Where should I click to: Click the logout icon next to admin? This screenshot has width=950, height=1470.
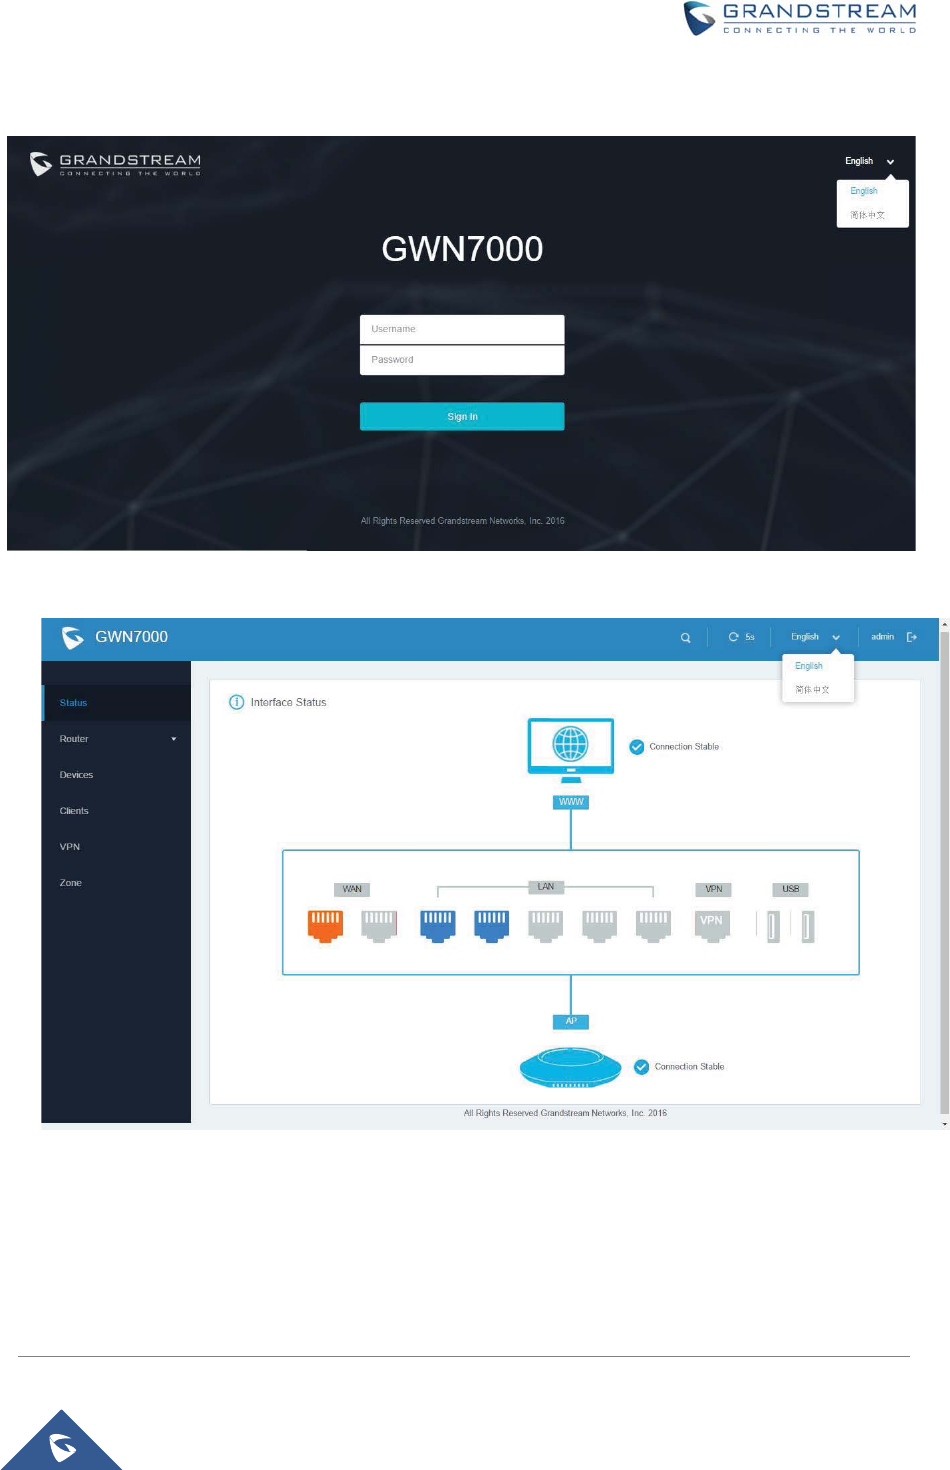pyautogui.click(x=912, y=637)
